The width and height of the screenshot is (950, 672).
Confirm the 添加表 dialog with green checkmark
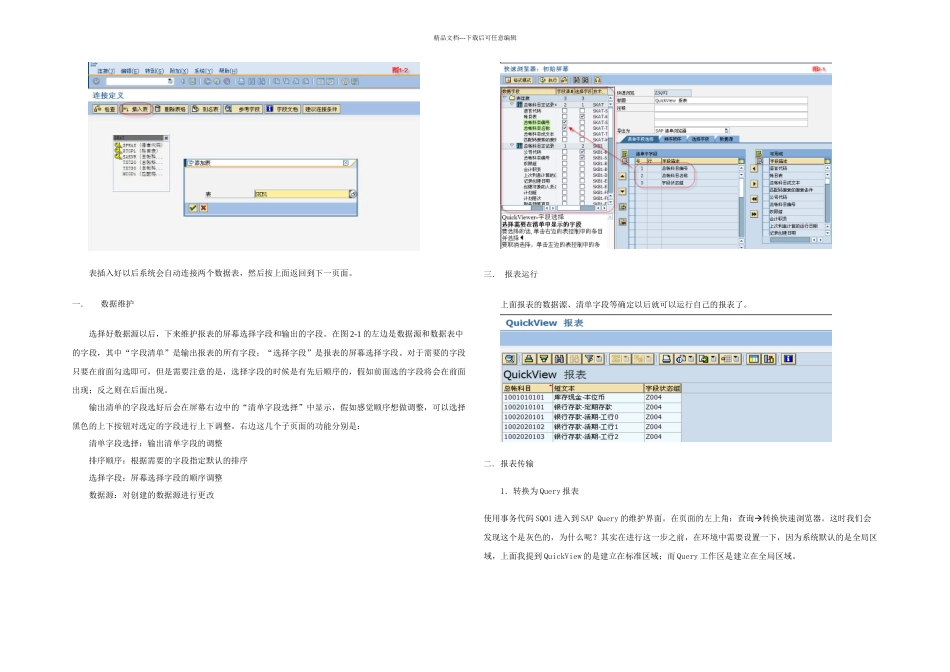coord(193,208)
